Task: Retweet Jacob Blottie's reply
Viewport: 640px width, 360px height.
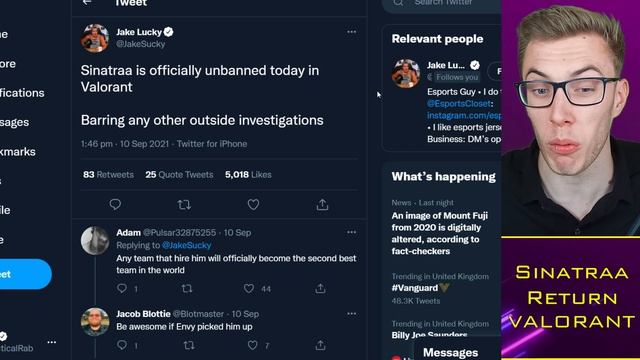Action: coord(189,345)
